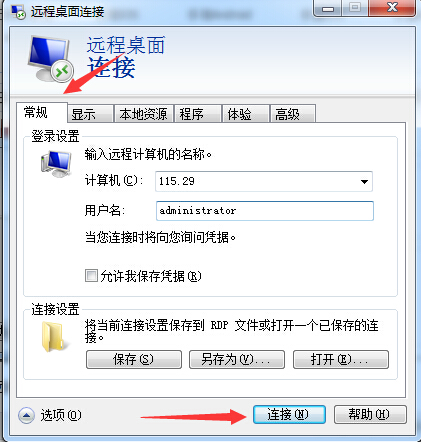
Task: Click the 保存 button
Action: (134, 359)
